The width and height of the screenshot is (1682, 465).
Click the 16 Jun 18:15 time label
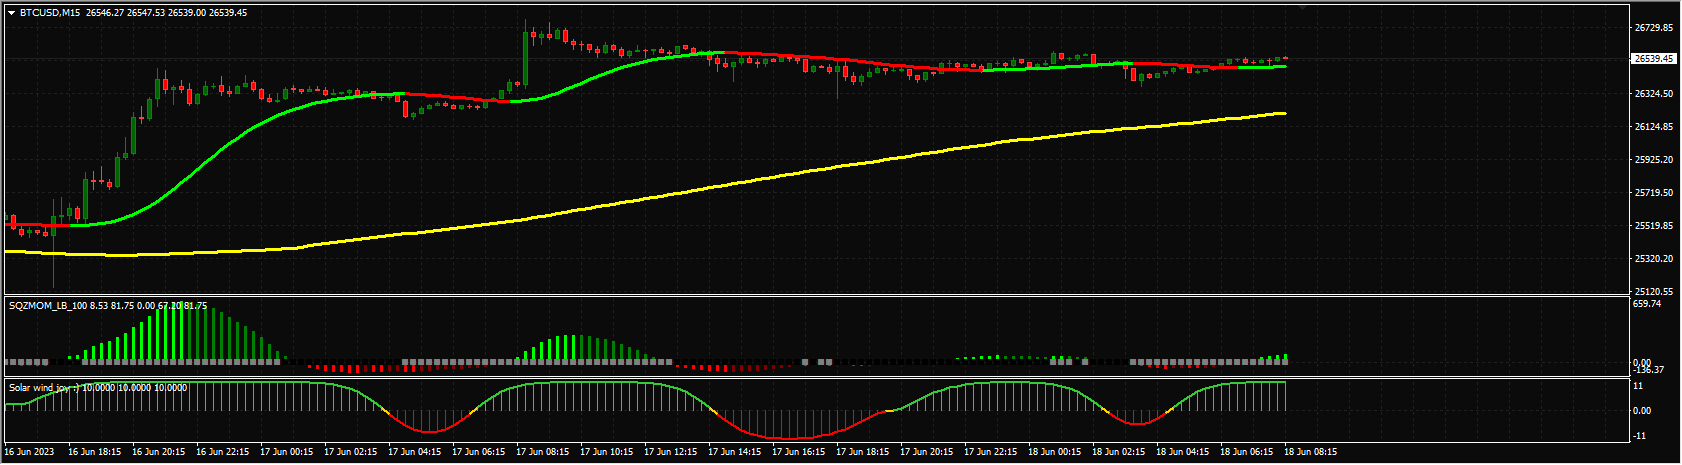point(97,452)
